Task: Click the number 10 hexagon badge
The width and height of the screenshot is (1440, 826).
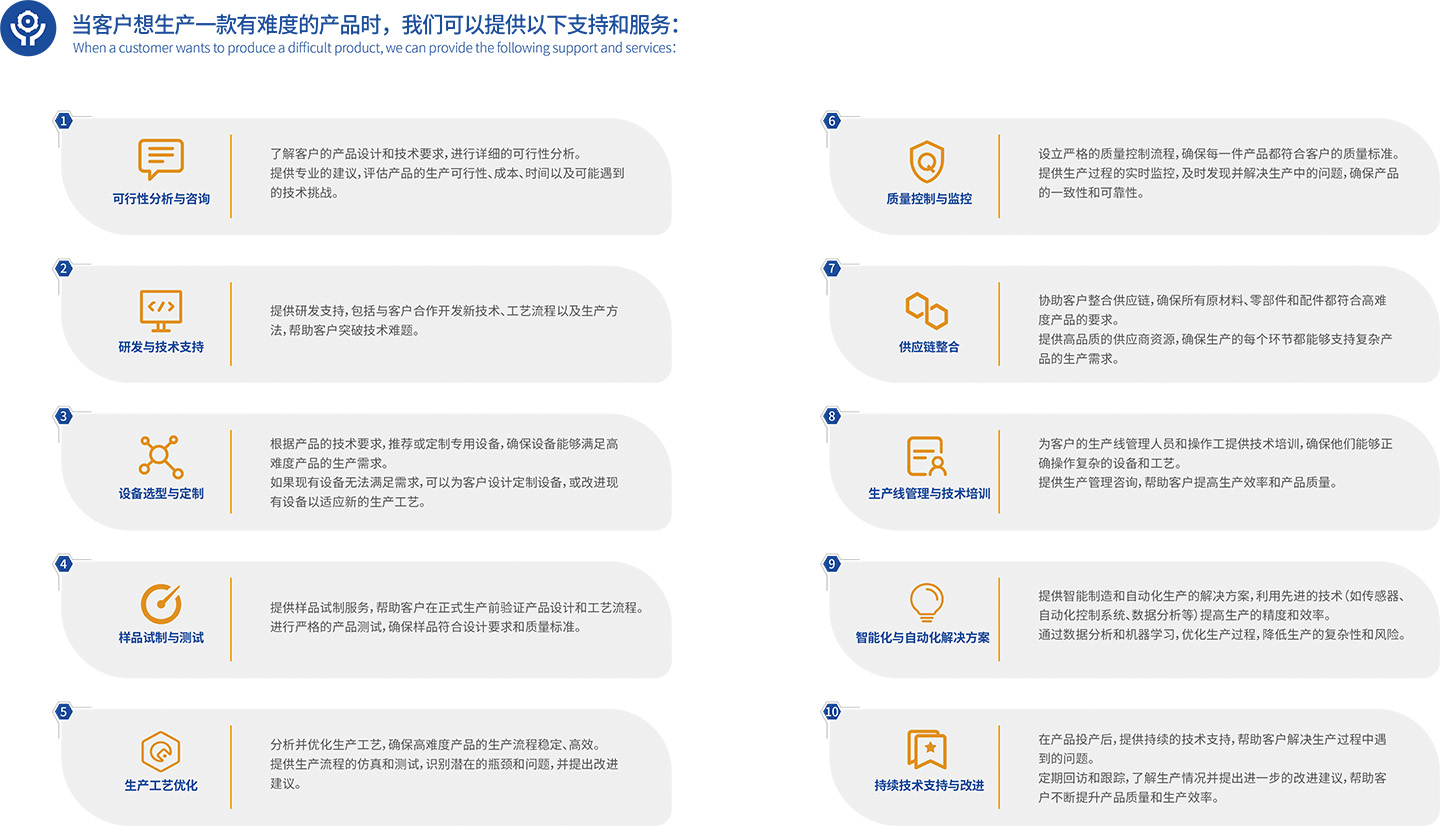Action: [831, 711]
